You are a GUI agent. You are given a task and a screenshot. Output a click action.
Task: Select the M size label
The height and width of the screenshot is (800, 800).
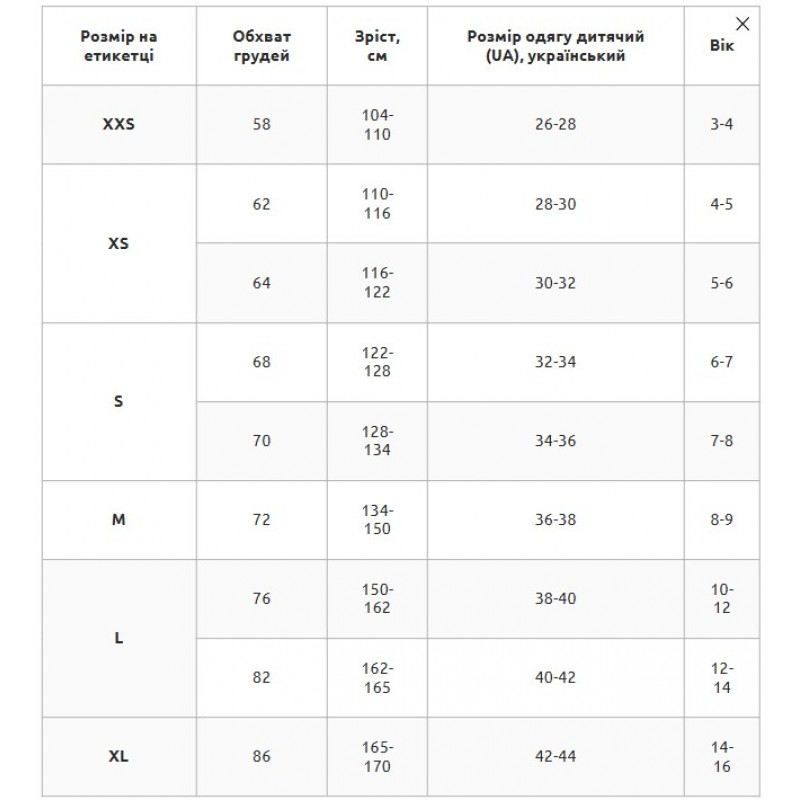click(119, 520)
